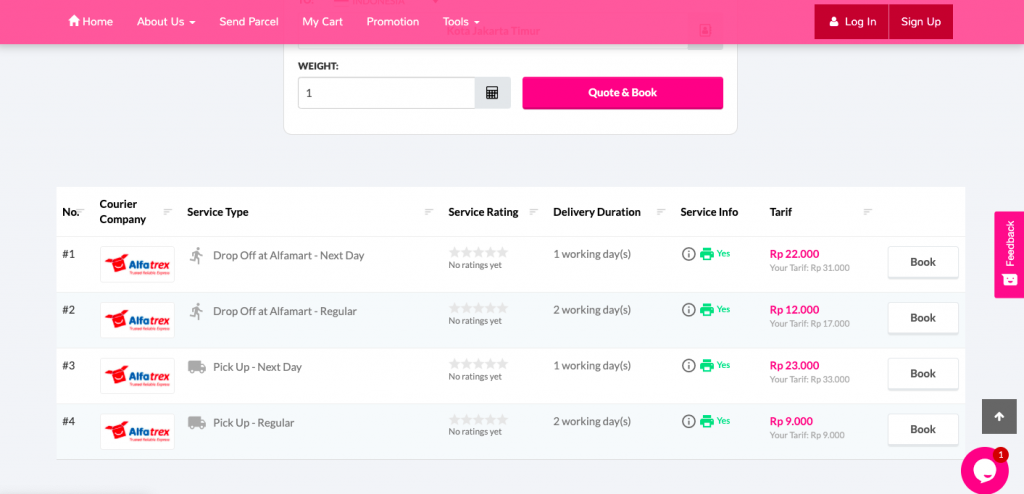The image size is (1024, 494).
Task: Click printer icon in row #2
Action: click(x=707, y=310)
